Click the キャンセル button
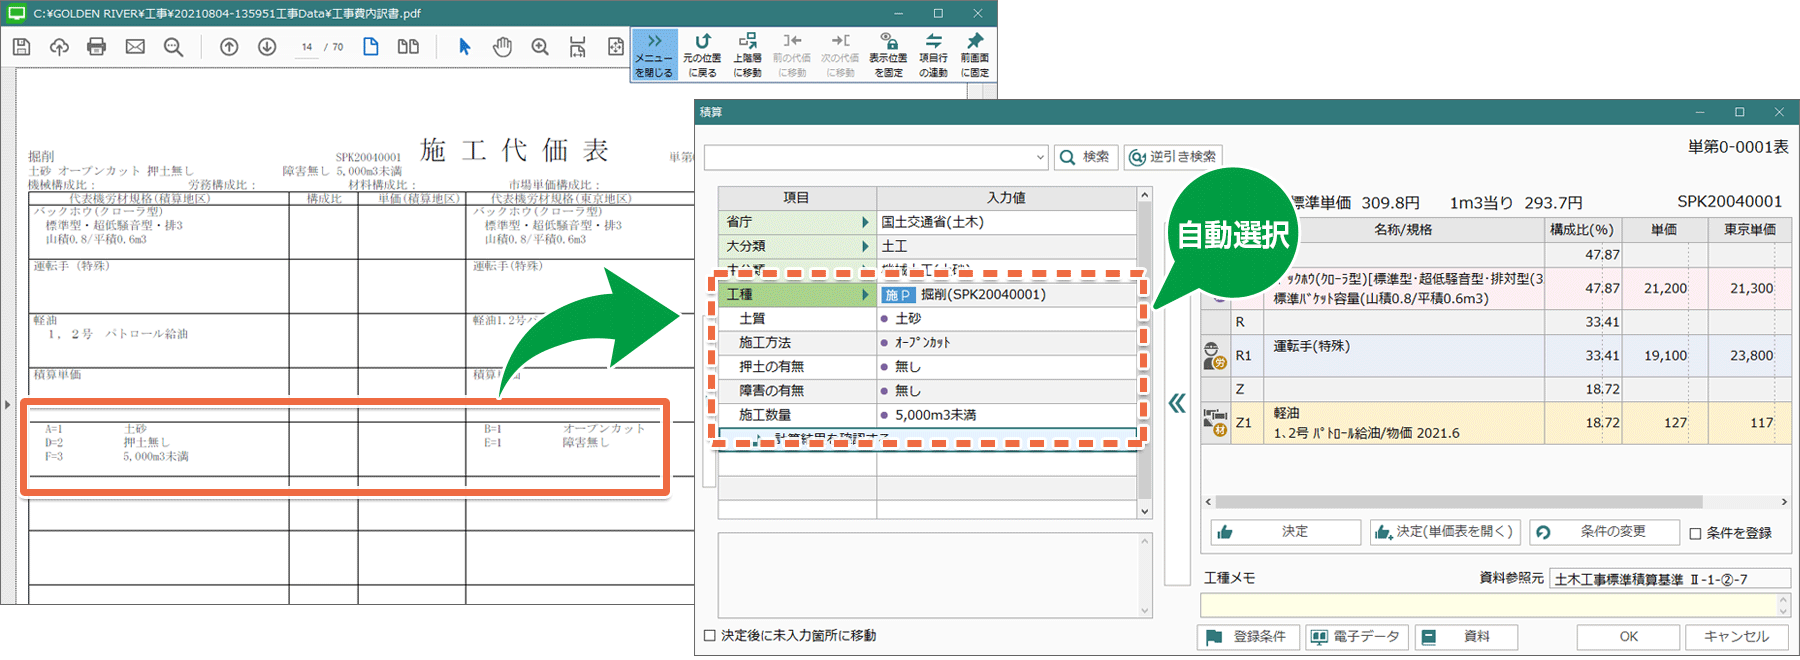1800x660 pixels. tap(1737, 637)
